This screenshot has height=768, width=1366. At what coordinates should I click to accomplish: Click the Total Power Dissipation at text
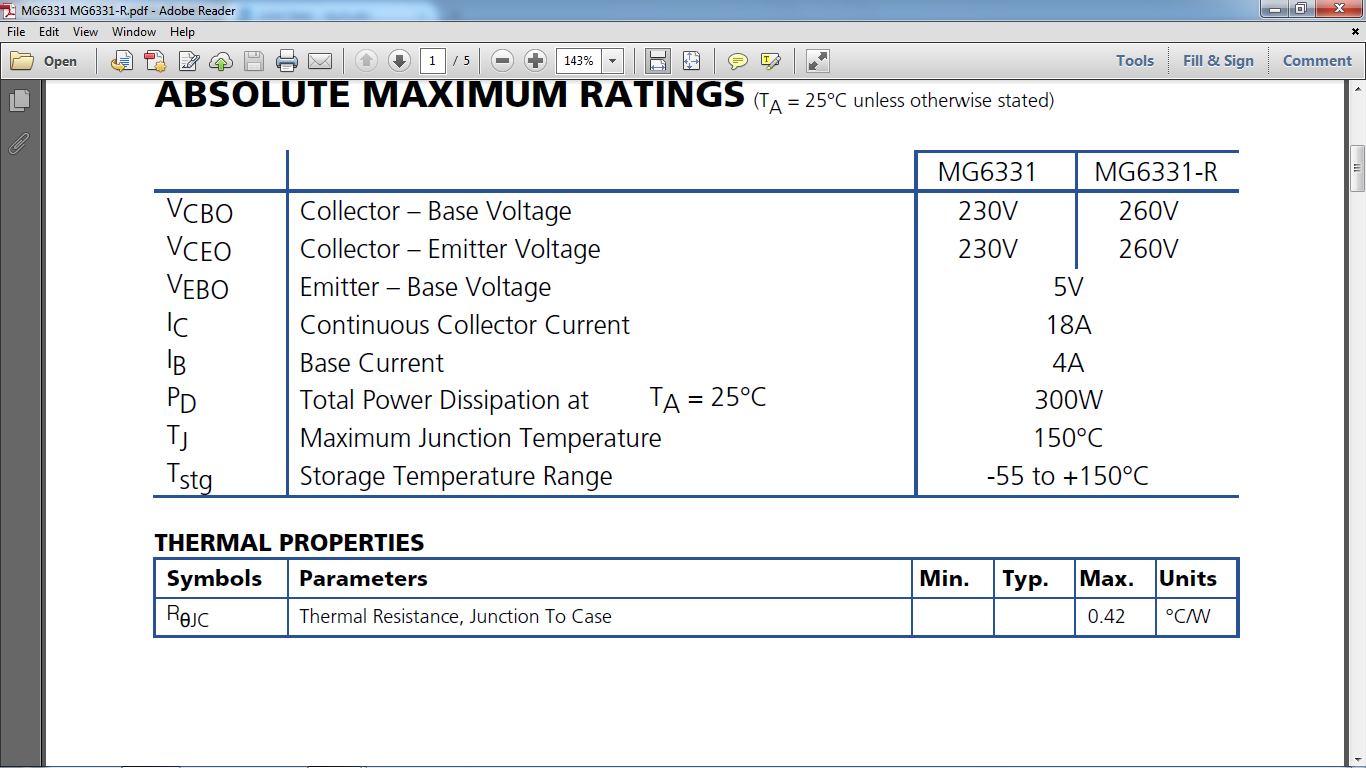pos(444,401)
